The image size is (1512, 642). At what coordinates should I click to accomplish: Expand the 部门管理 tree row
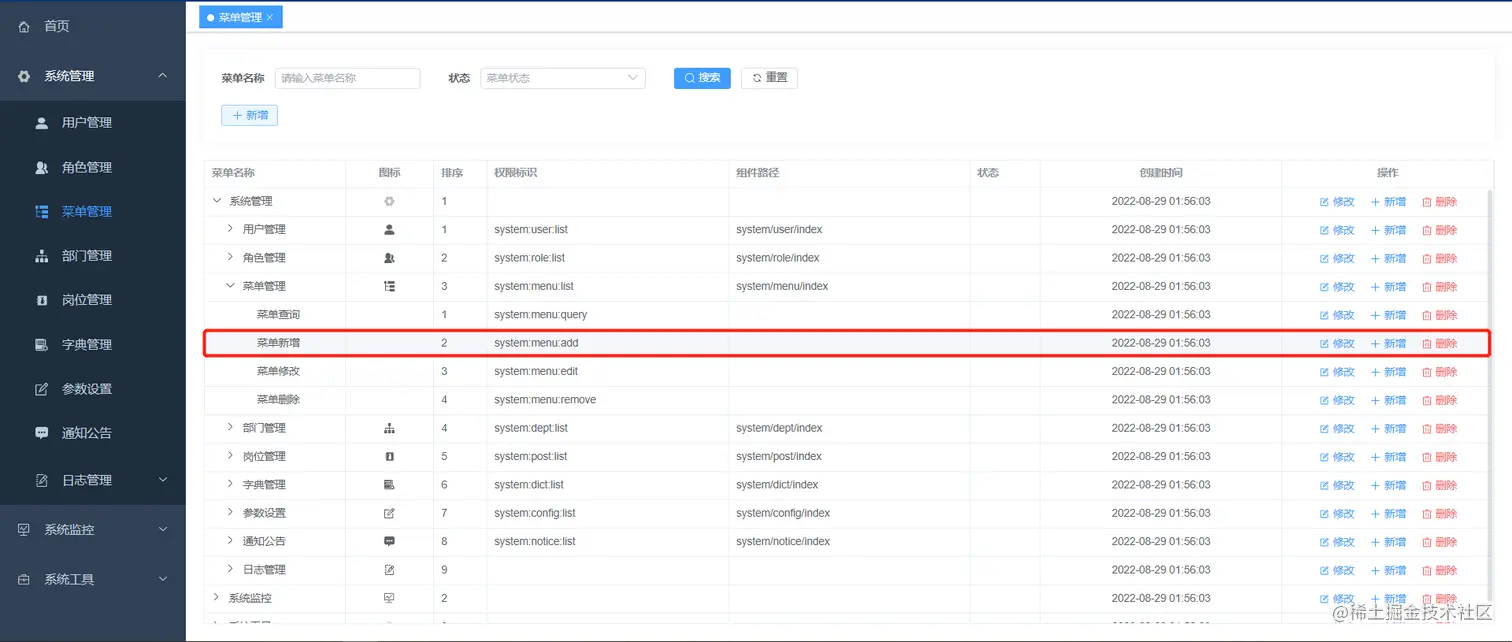coord(231,428)
